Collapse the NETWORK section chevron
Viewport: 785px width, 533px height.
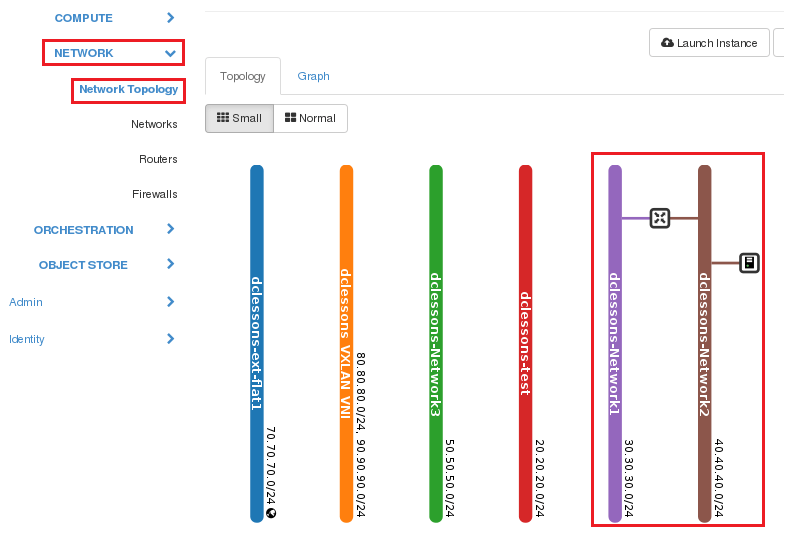[170, 53]
